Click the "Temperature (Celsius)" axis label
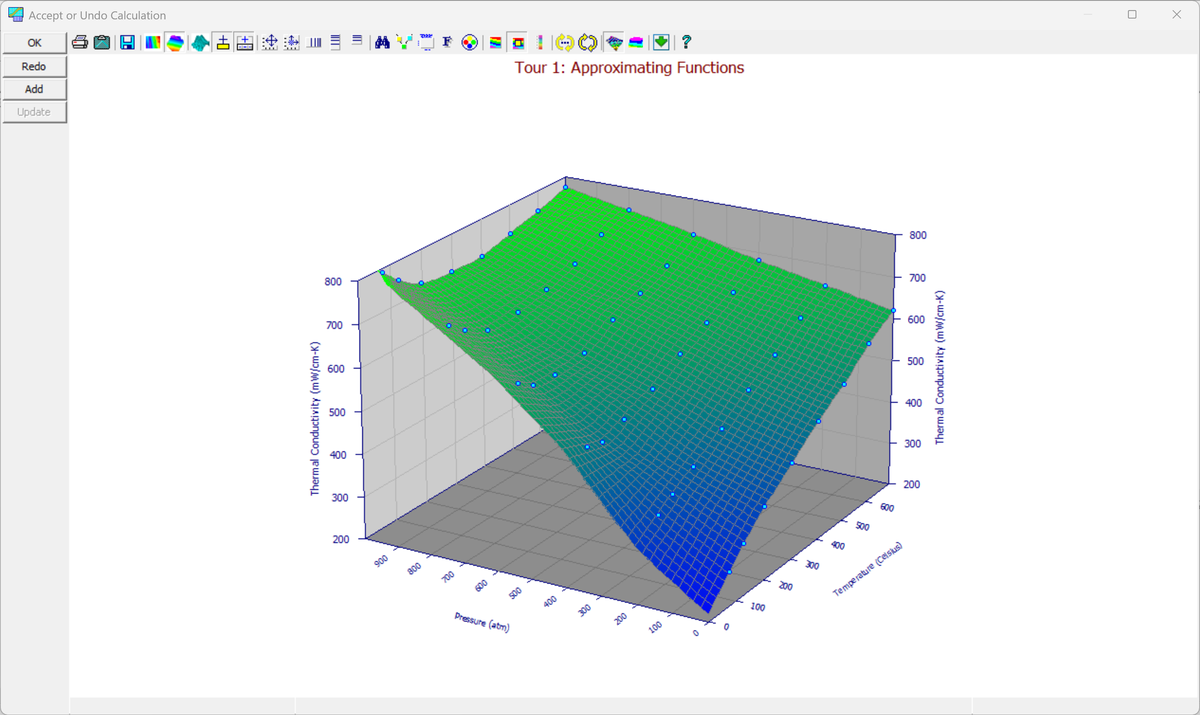The image size is (1200, 715). click(x=869, y=568)
